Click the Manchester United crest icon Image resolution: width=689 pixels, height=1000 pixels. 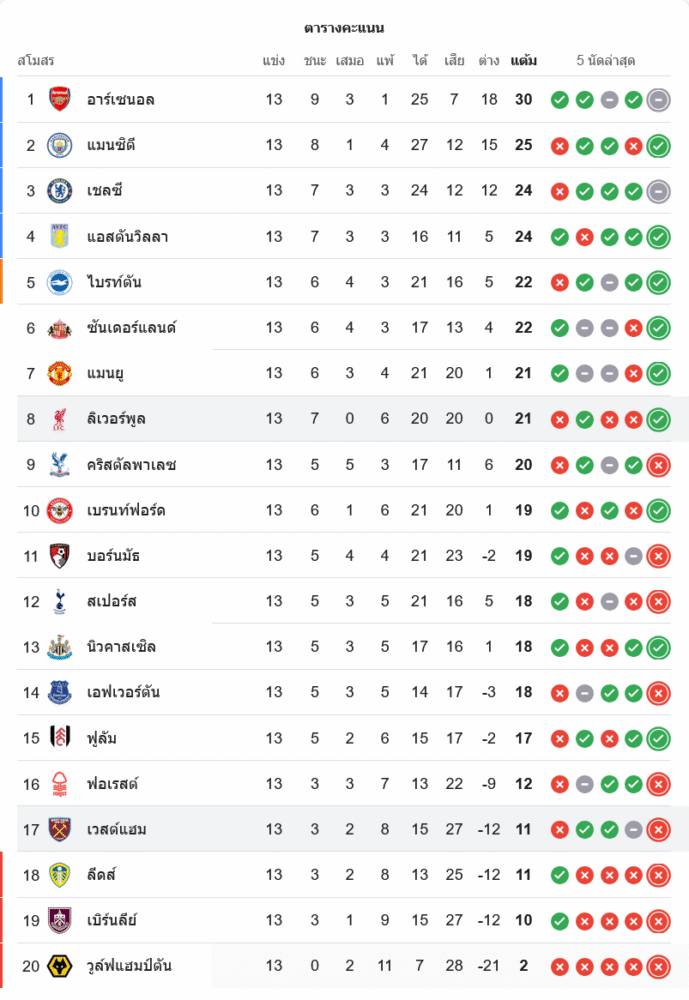pyautogui.click(x=60, y=373)
